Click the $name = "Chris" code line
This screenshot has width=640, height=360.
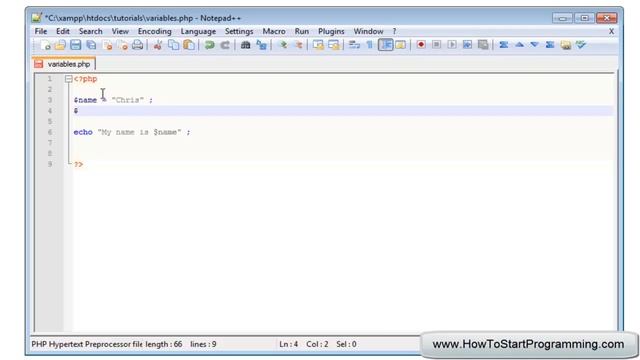tap(113, 100)
